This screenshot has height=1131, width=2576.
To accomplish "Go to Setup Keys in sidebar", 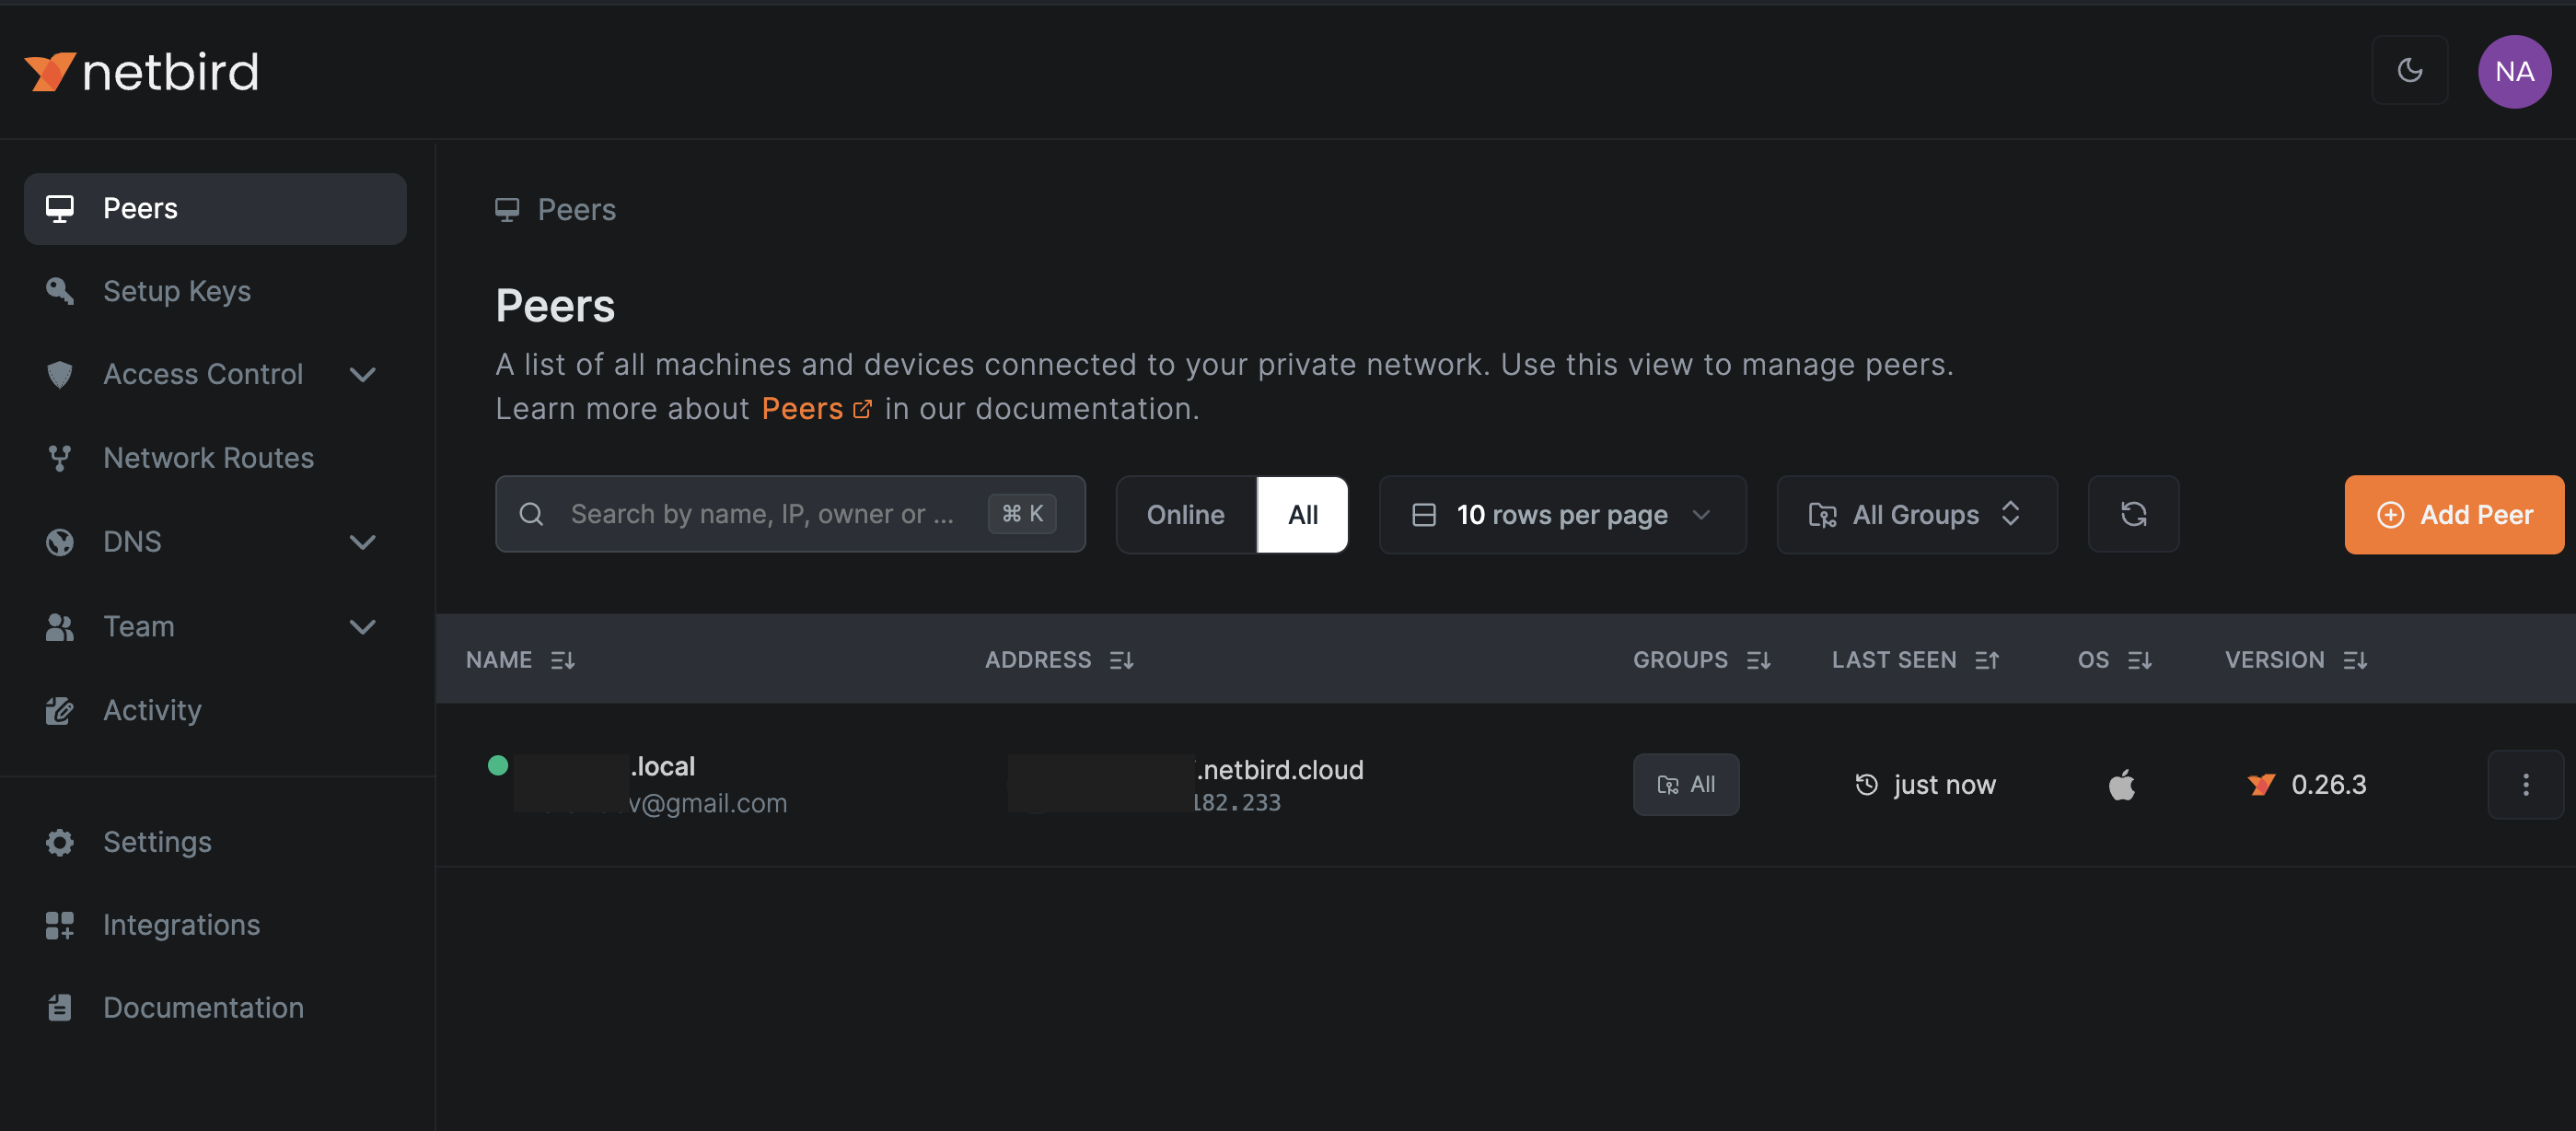I will pyautogui.click(x=177, y=291).
